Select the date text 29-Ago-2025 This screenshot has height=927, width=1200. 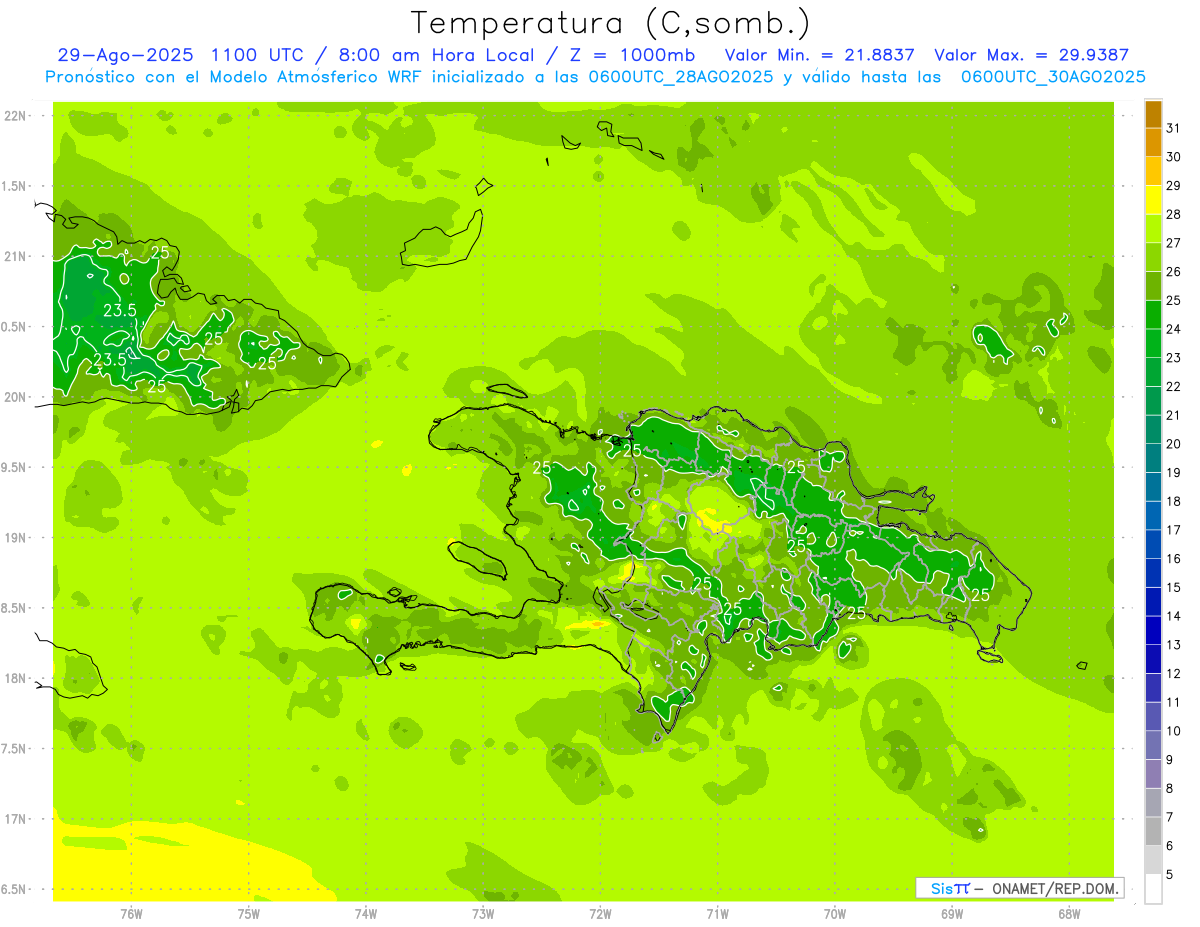pyautogui.click(x=123, y=55)
